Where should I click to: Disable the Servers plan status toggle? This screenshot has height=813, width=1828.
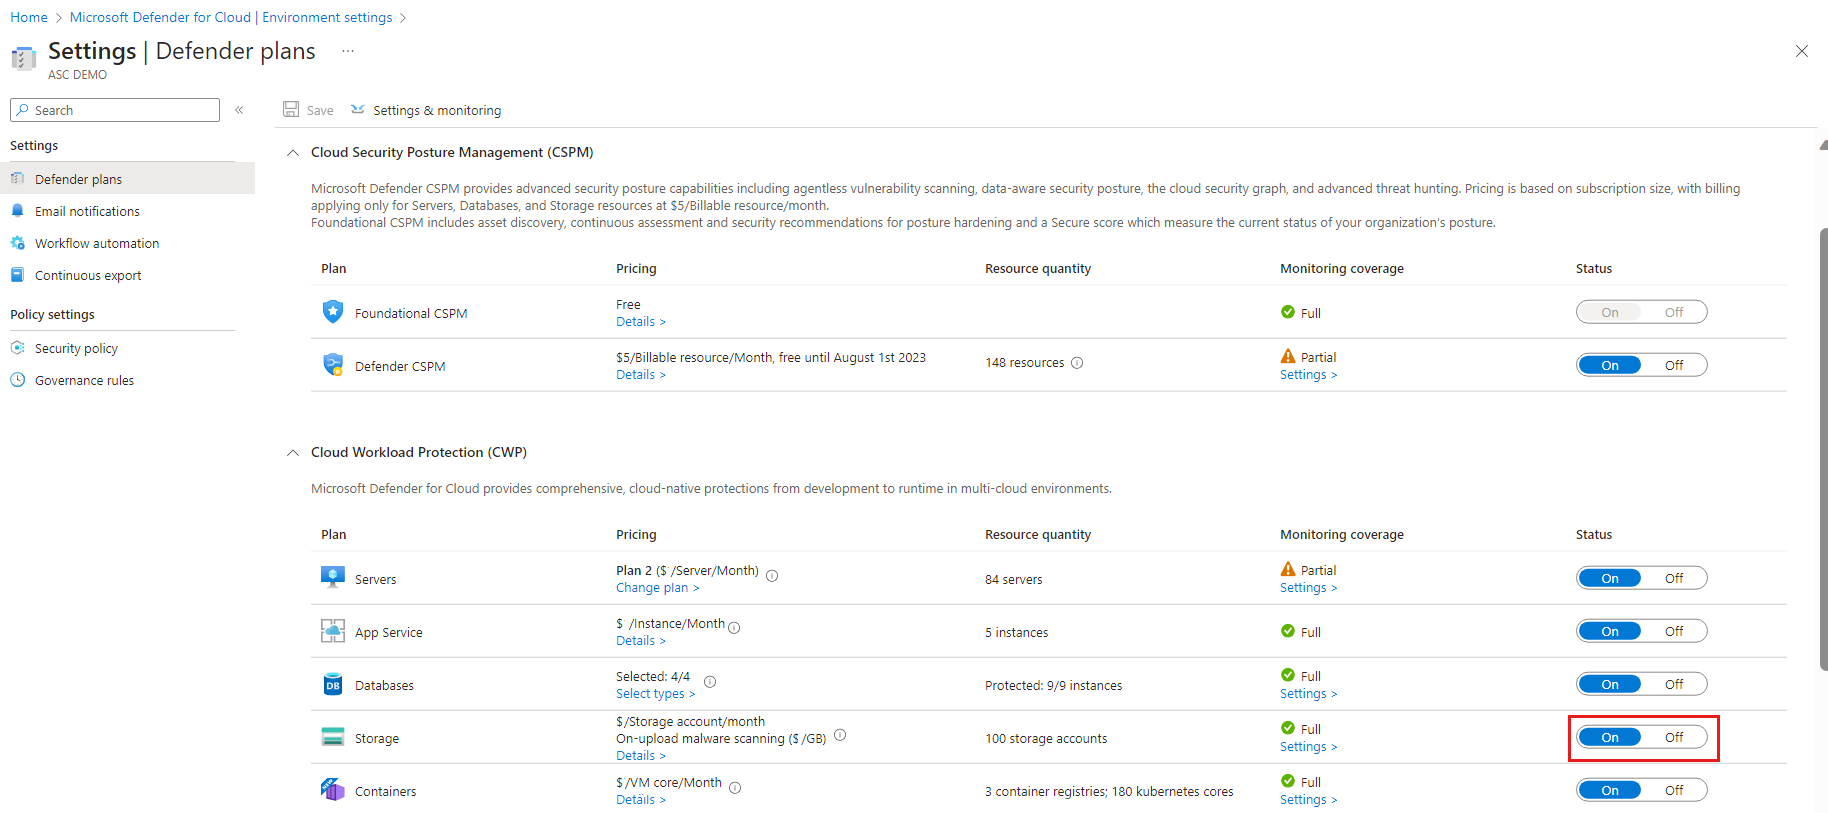coord(1673,578)
